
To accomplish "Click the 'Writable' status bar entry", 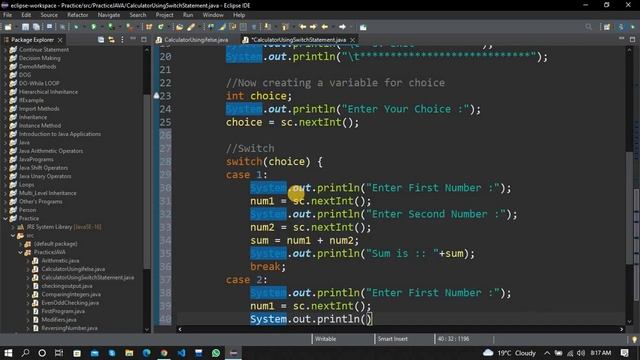I will pyautogui.click(x=325, y=339).
